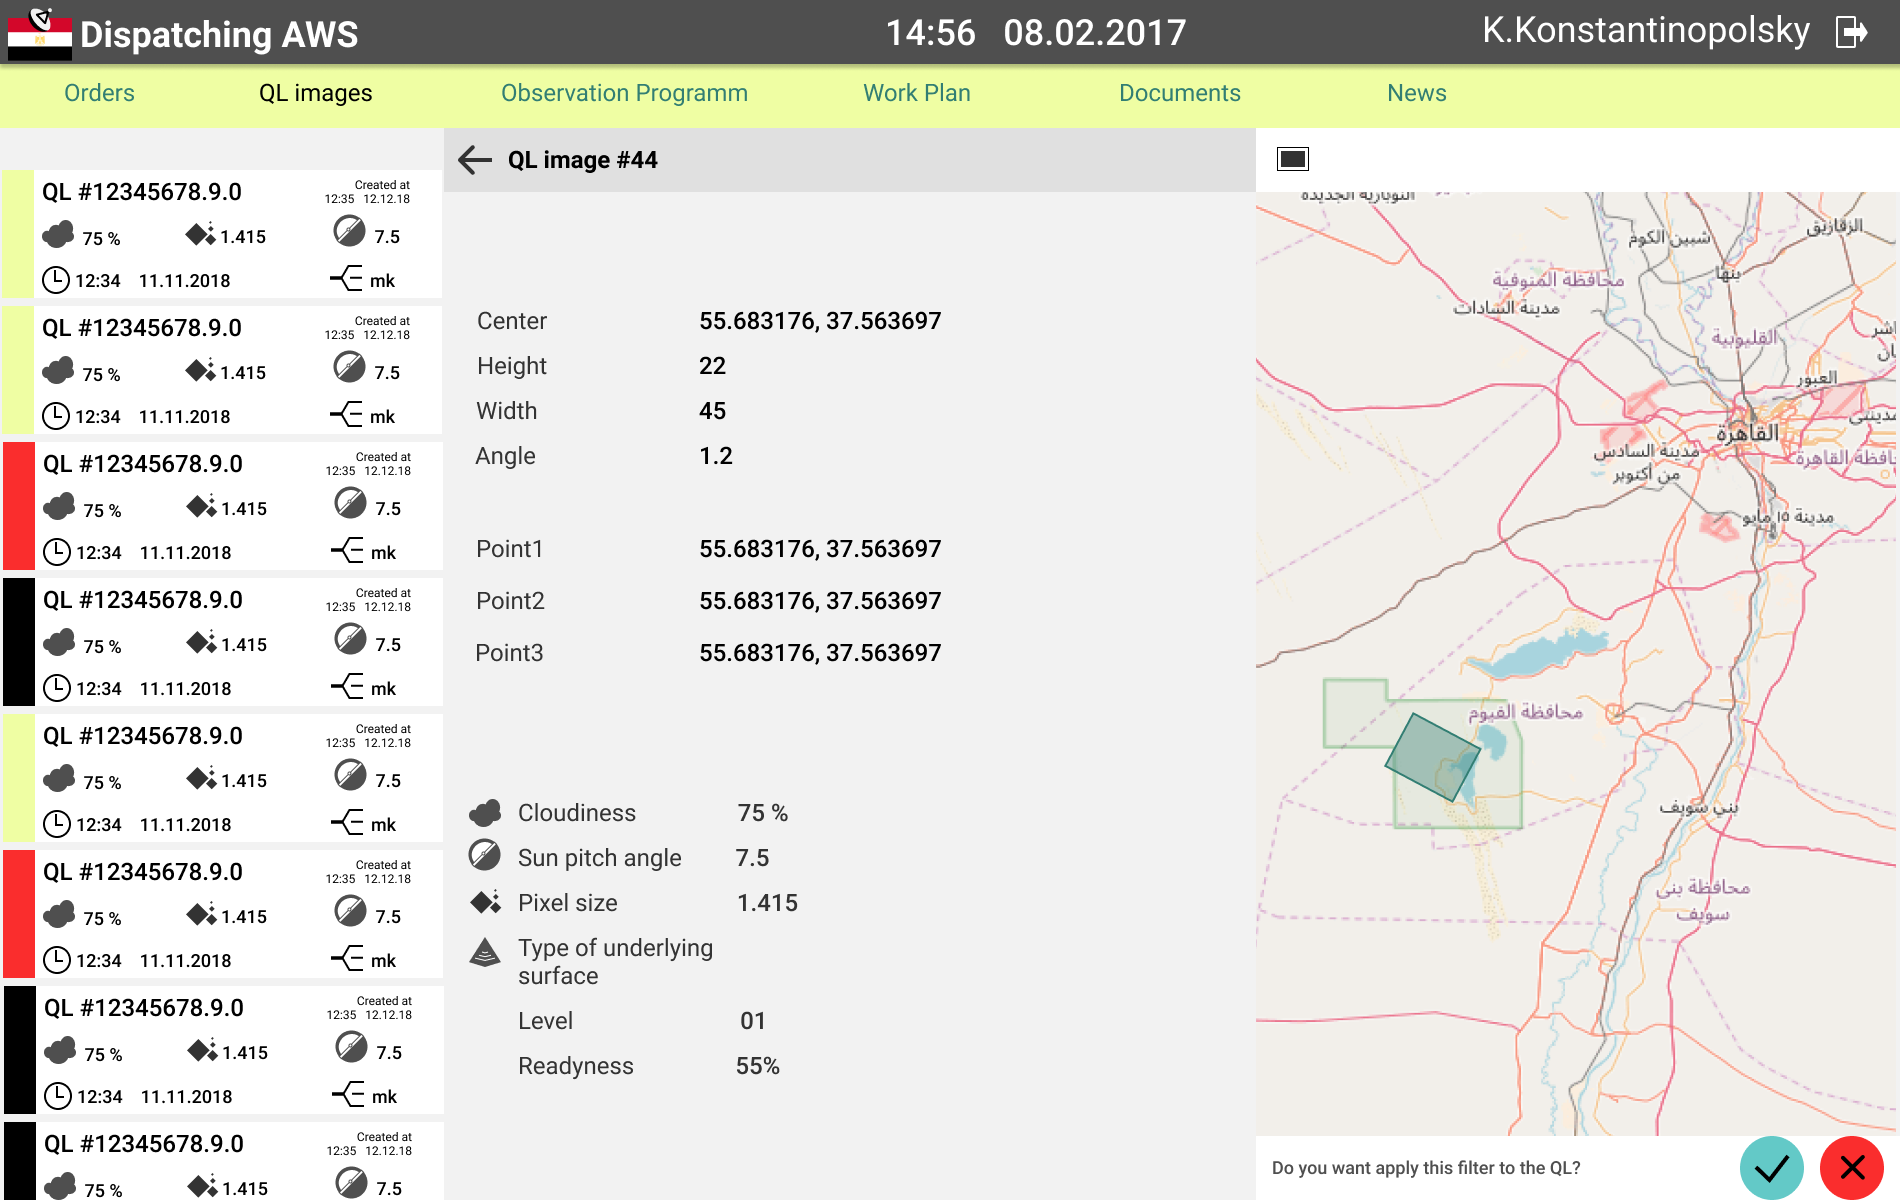Click the QL image #44 heading
The height and width of the screenshot is (1200, 1900).
coord(582,160)
